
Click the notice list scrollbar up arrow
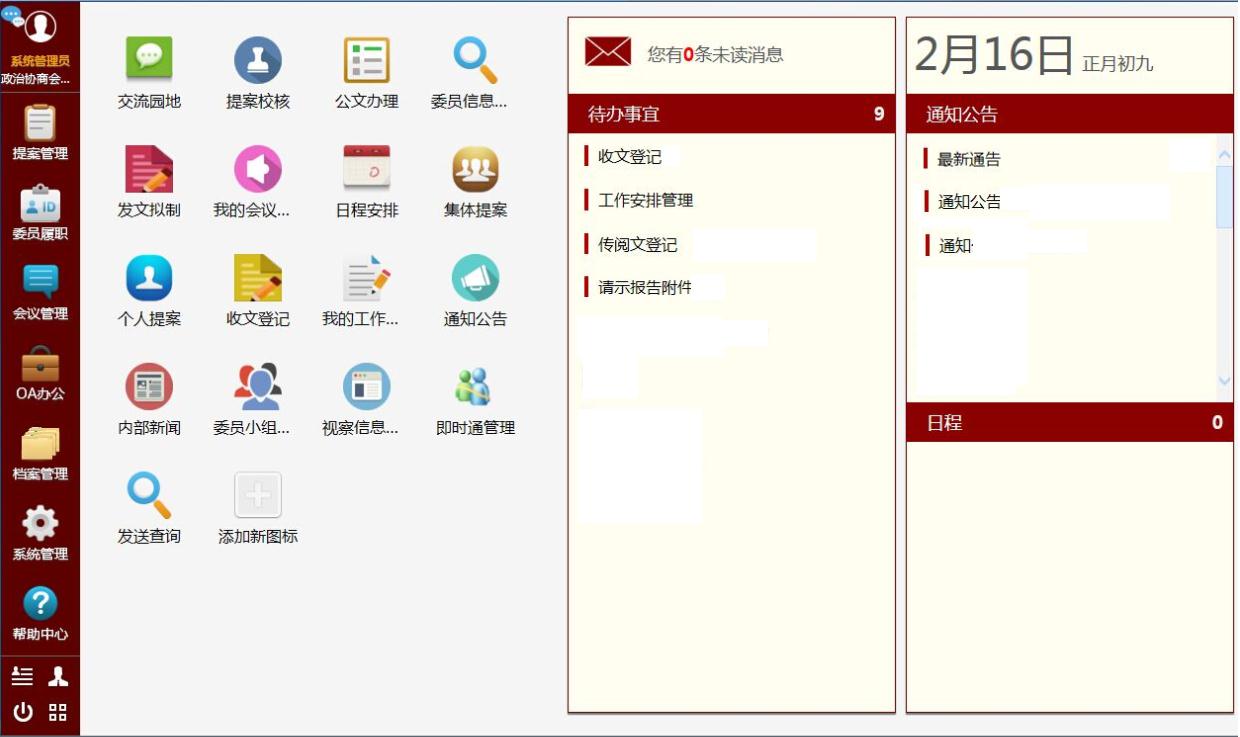click(1224, 154)
